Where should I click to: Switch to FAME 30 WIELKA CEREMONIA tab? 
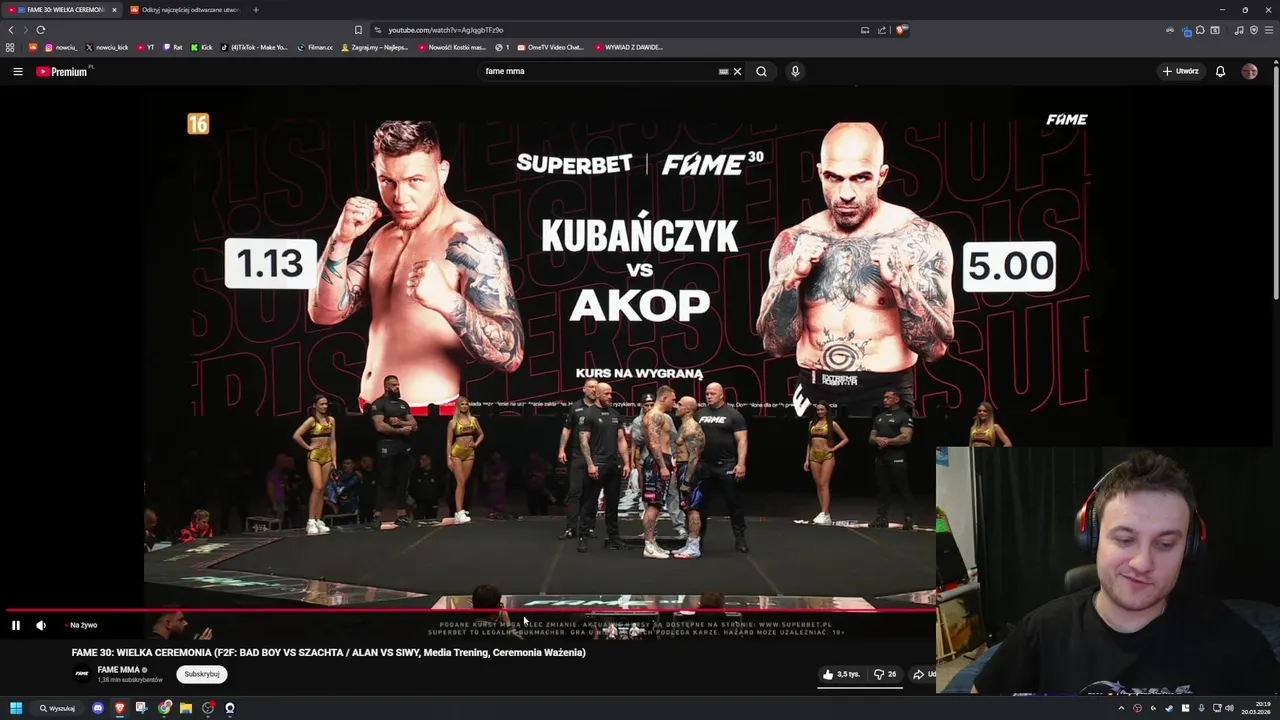point(60,10)
